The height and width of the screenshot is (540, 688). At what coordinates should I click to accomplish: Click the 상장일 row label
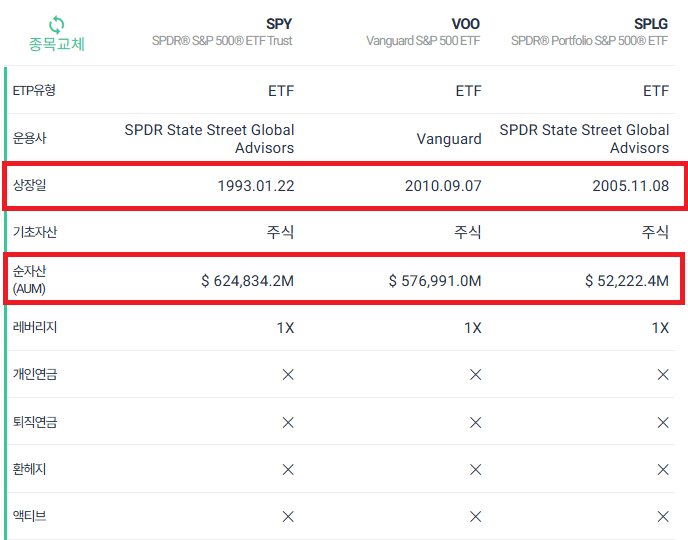[x=29, y=185]
